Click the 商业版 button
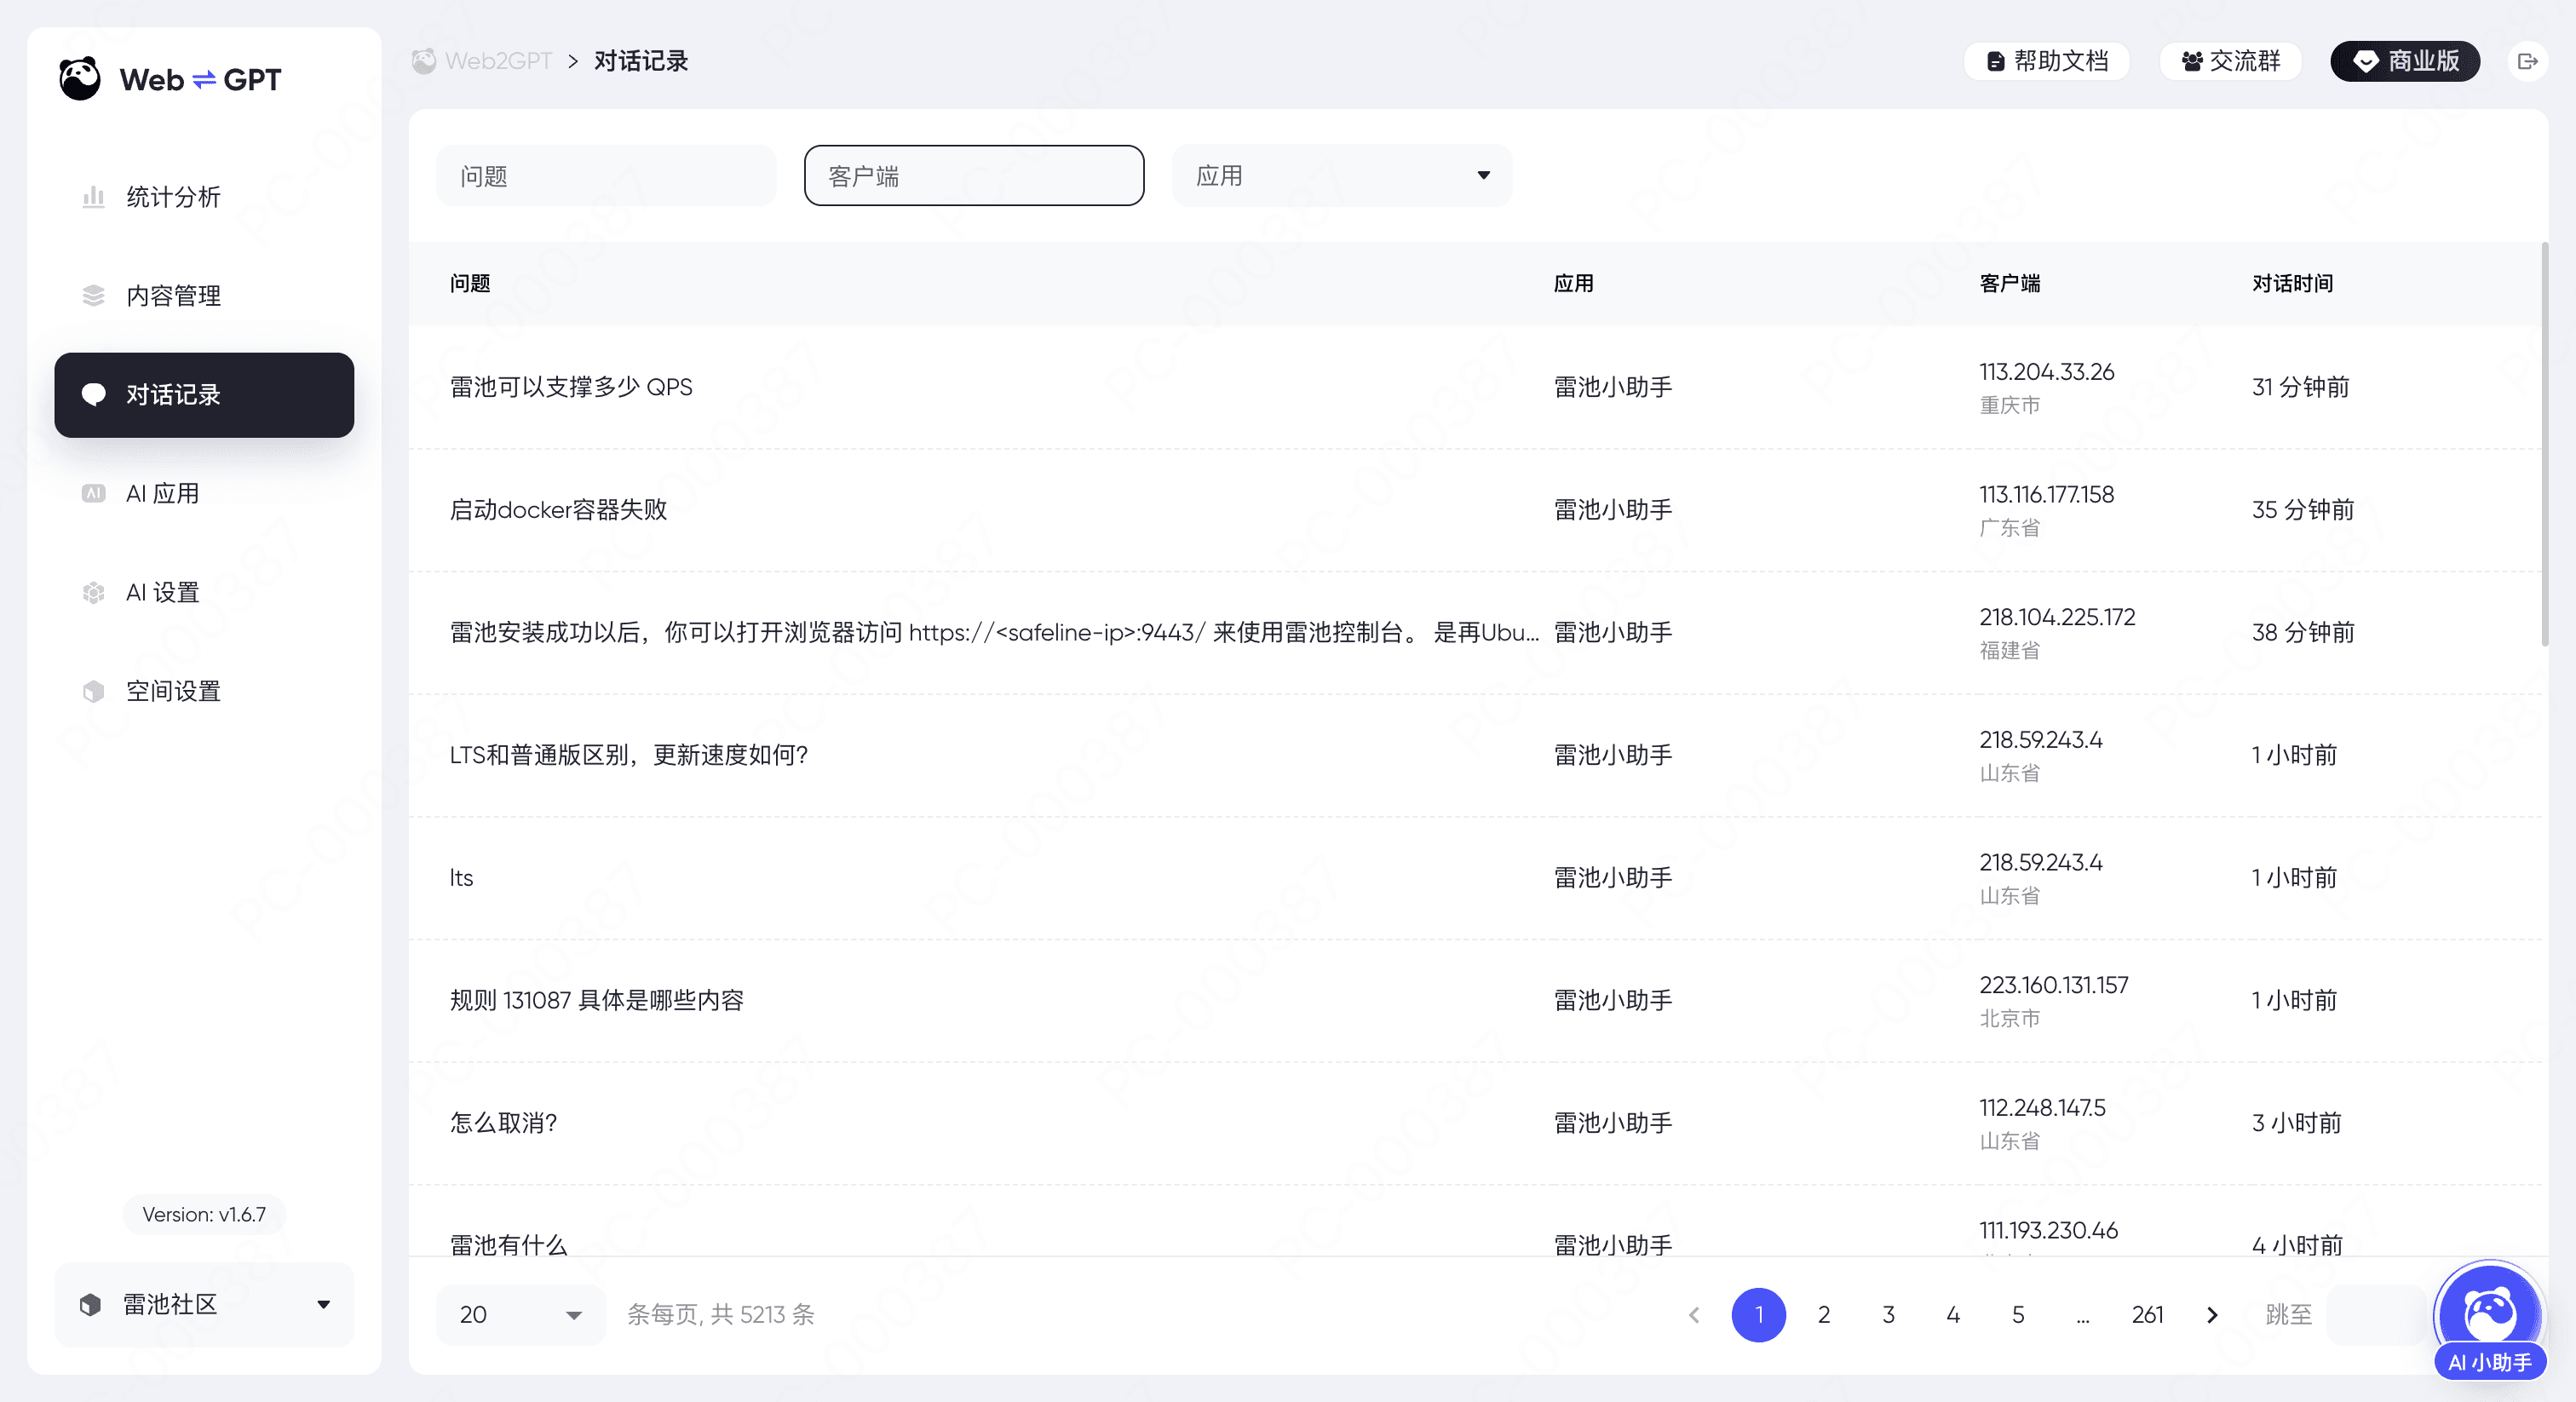This screenshot has height=1402, width=2576. (x=2404, y=61)
